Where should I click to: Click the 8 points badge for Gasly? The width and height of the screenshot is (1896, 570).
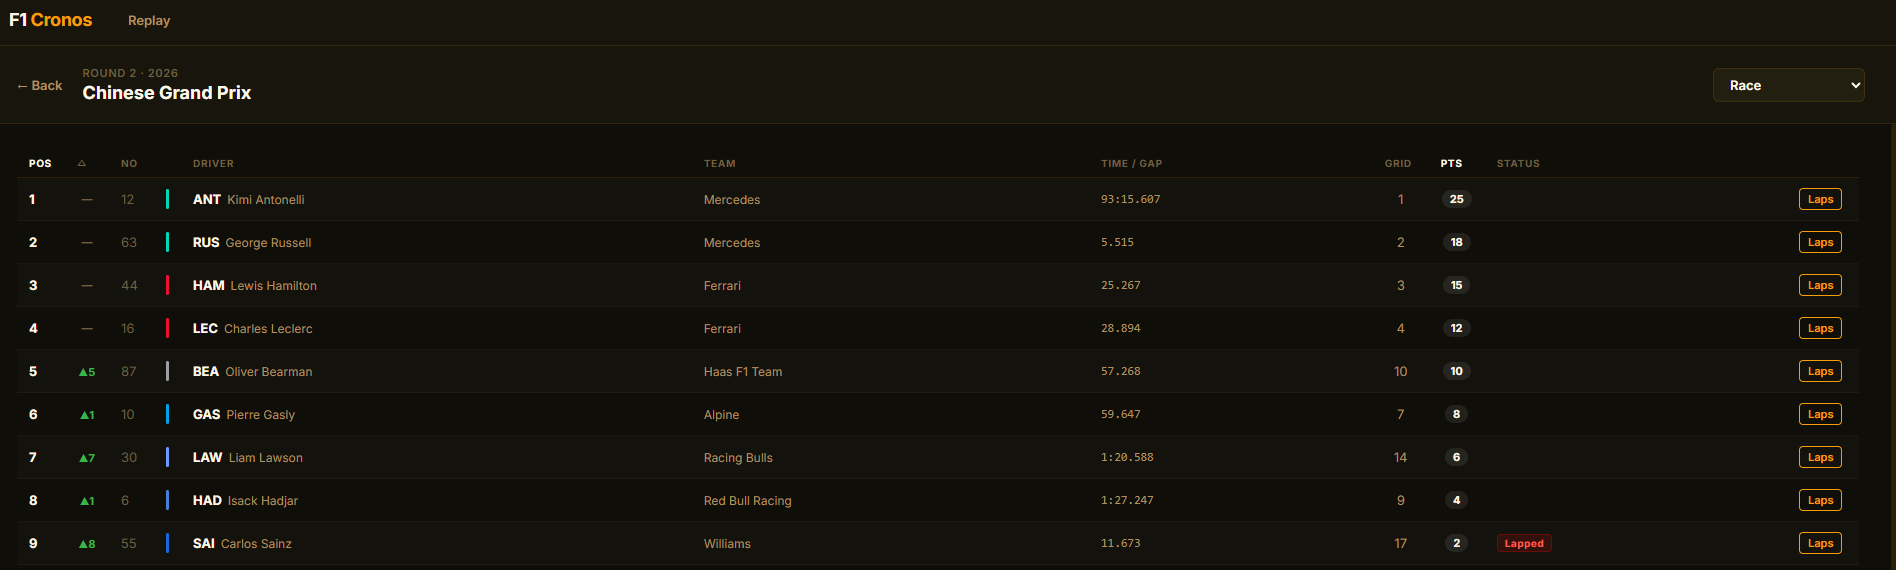[x=1456, y=414]
